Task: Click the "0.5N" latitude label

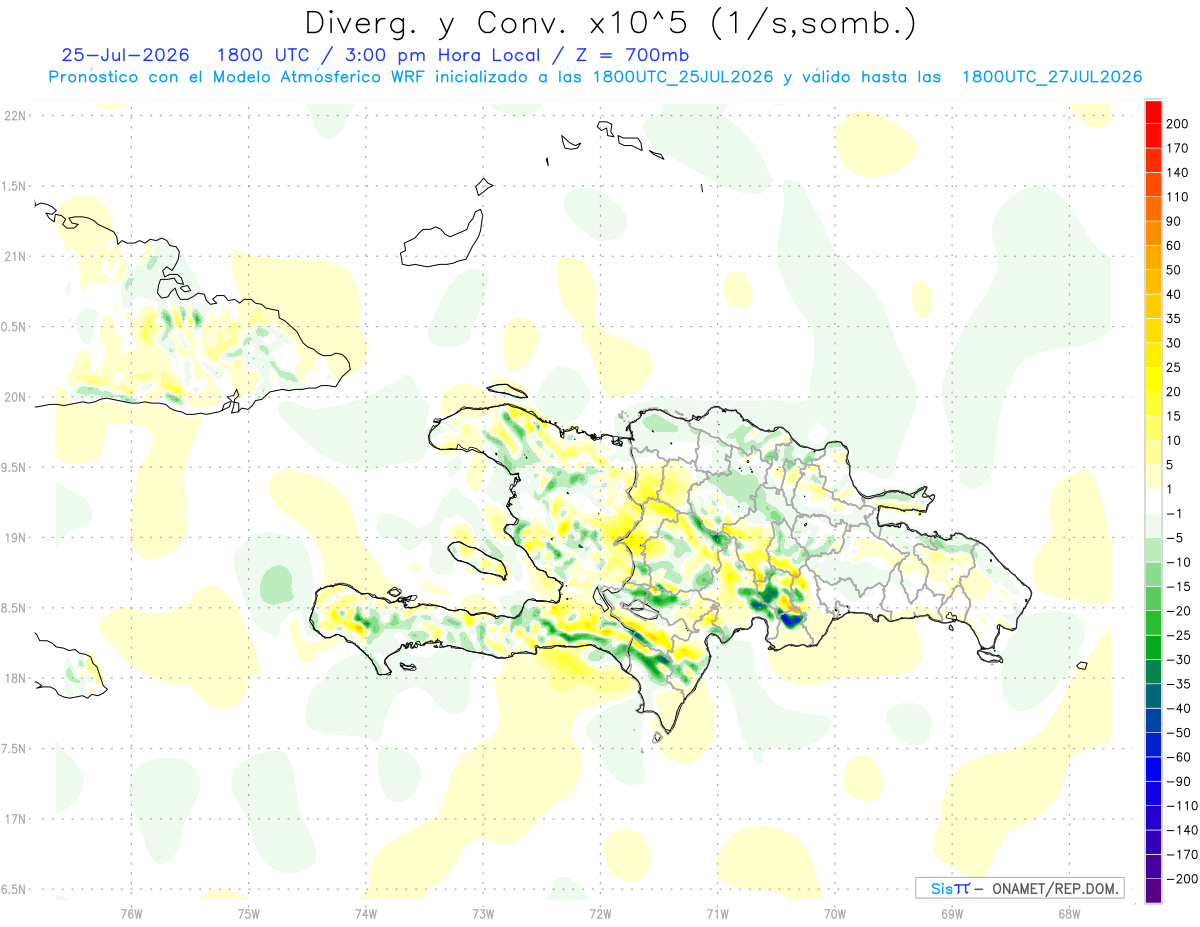Action: coord(13,327)
